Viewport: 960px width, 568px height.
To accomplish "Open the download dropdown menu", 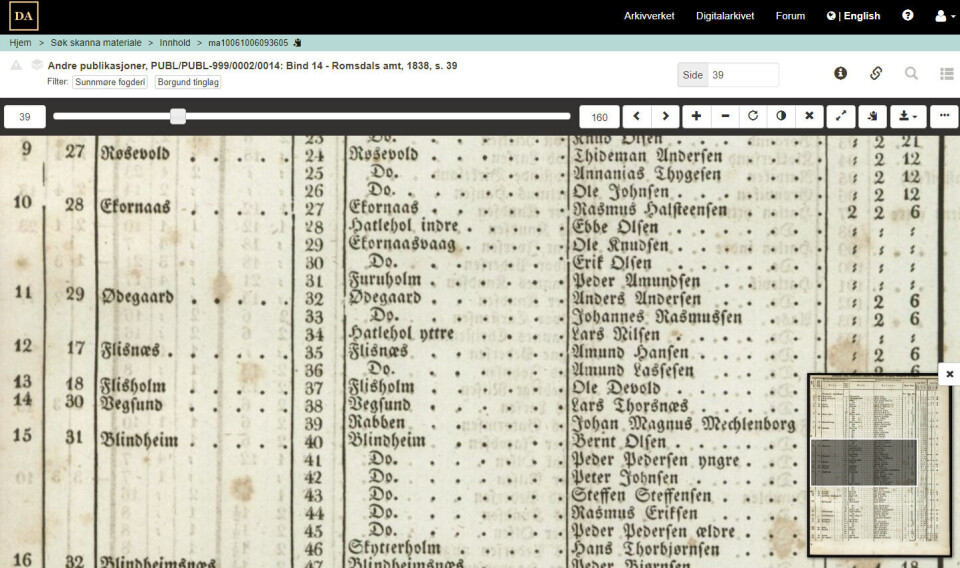I will point(908,116).
